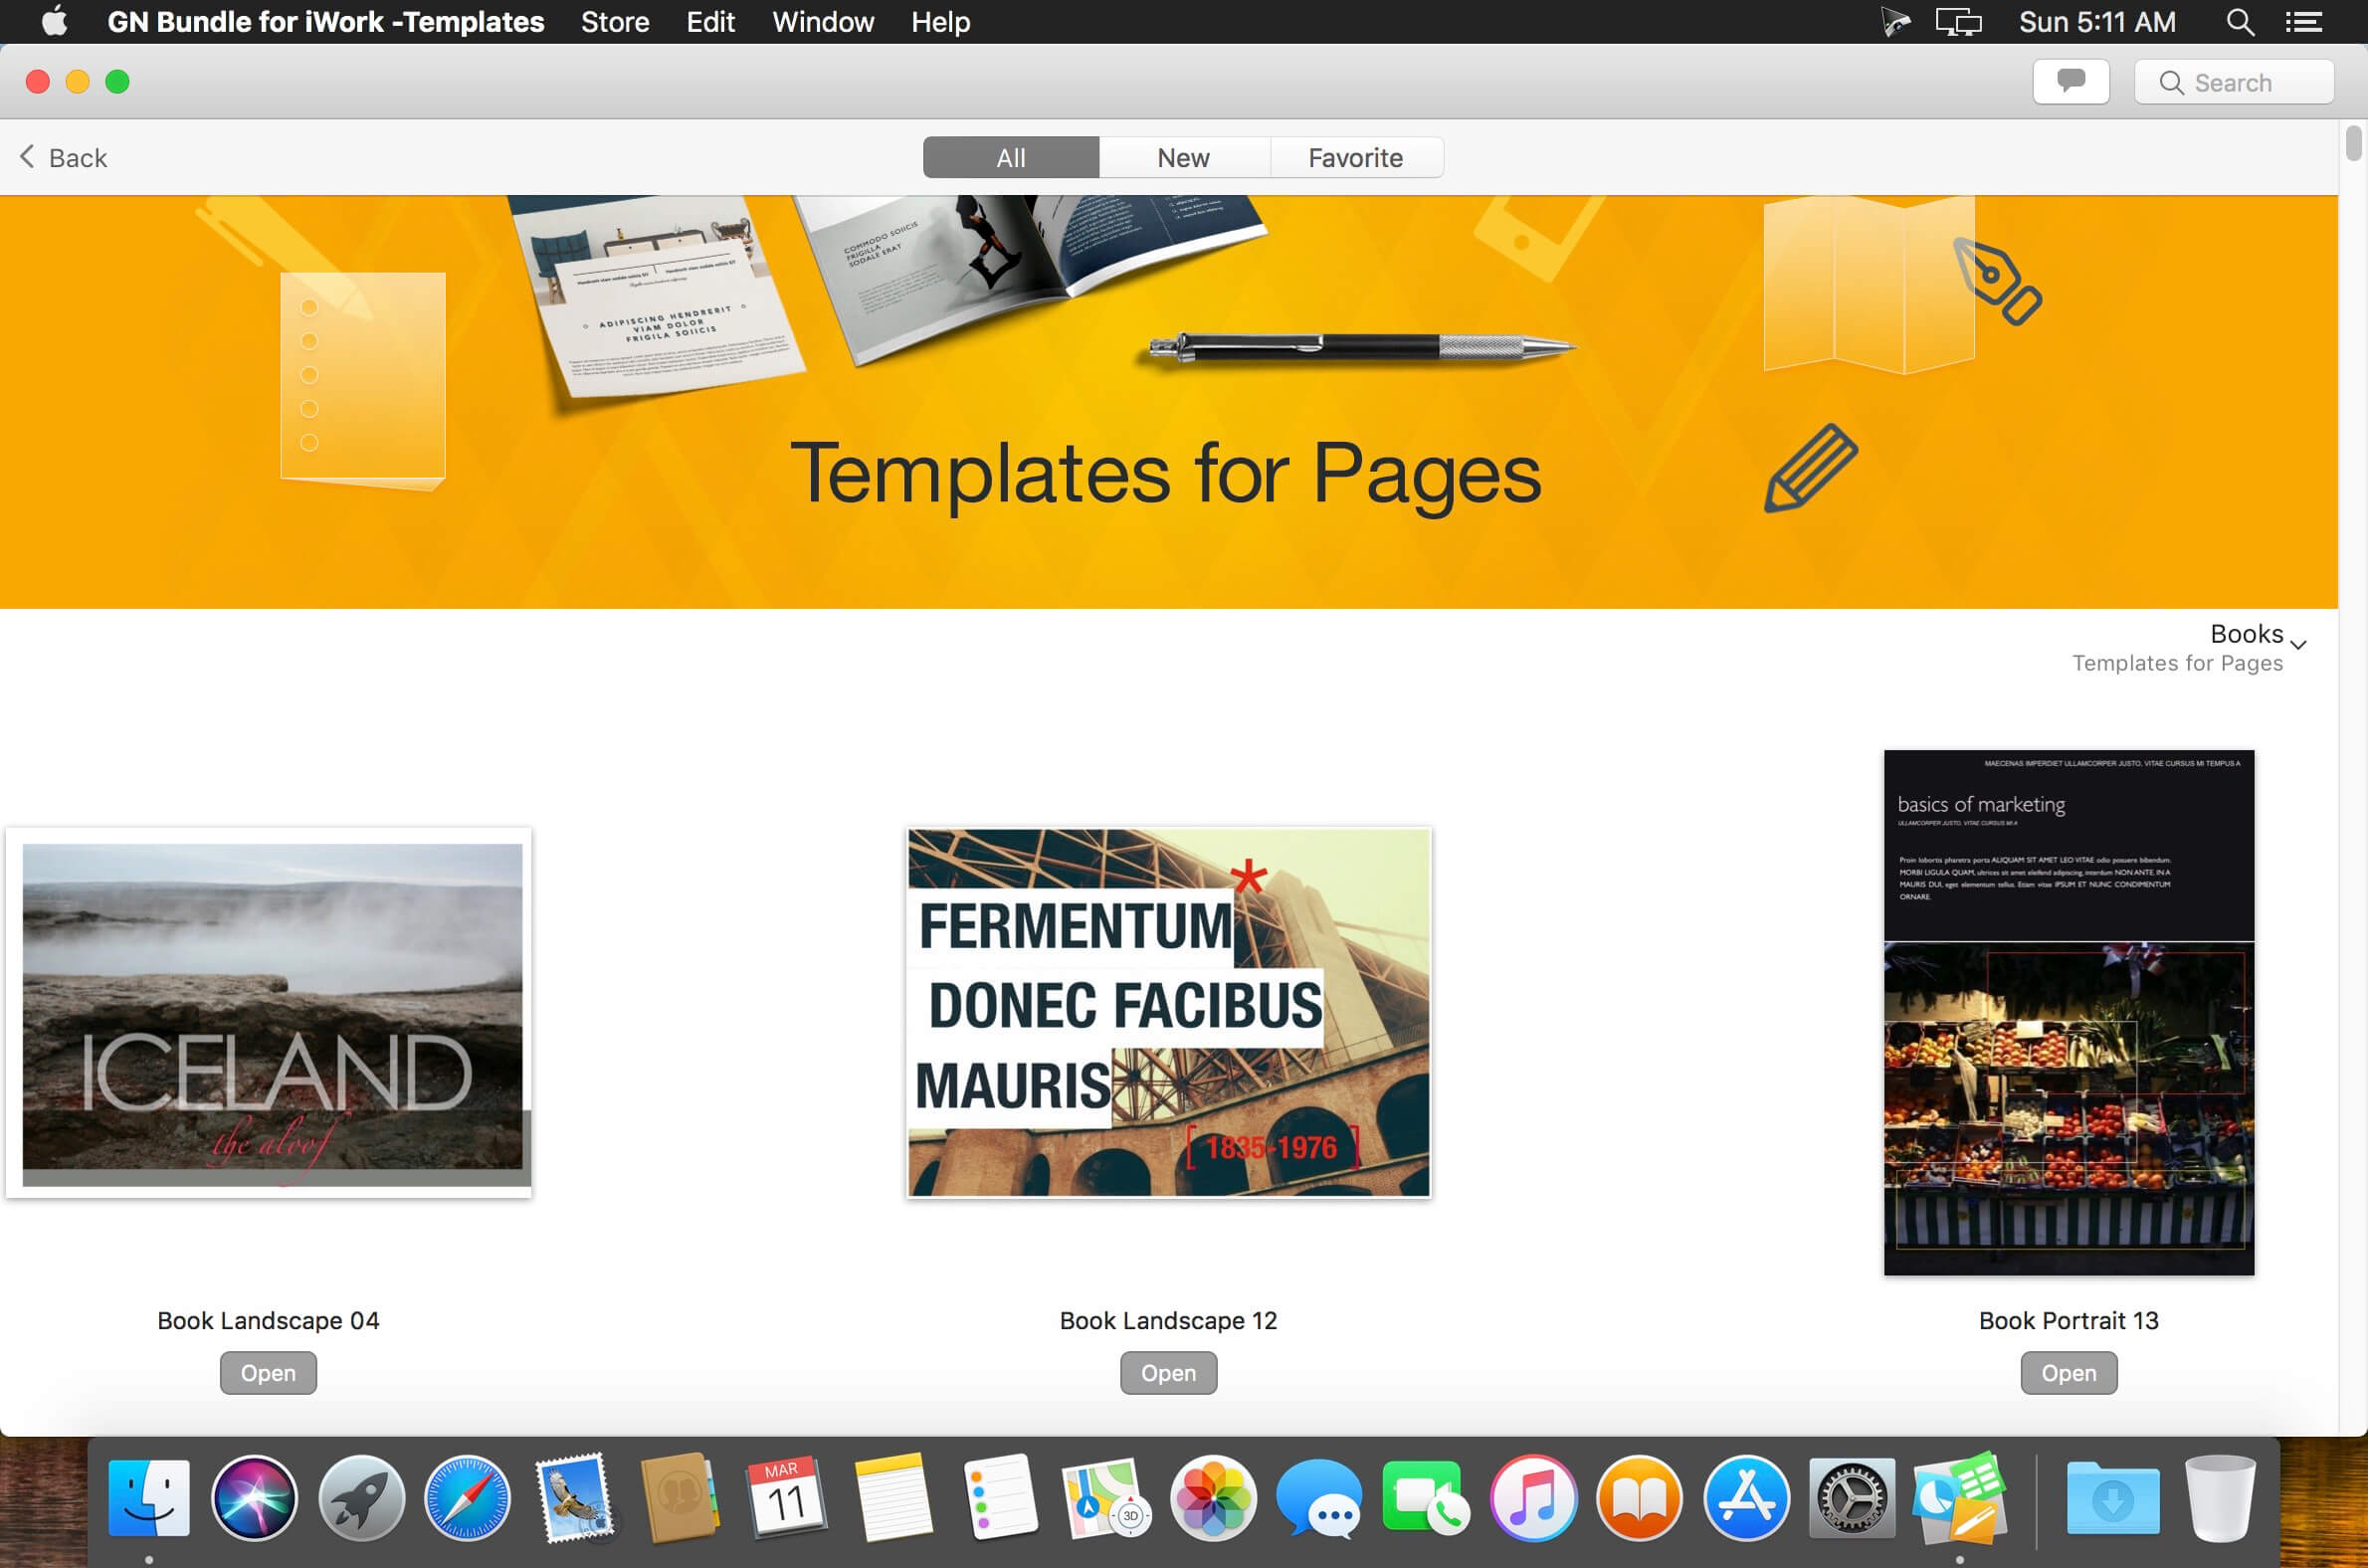Click the feedback speech bubble icon

2071,81
